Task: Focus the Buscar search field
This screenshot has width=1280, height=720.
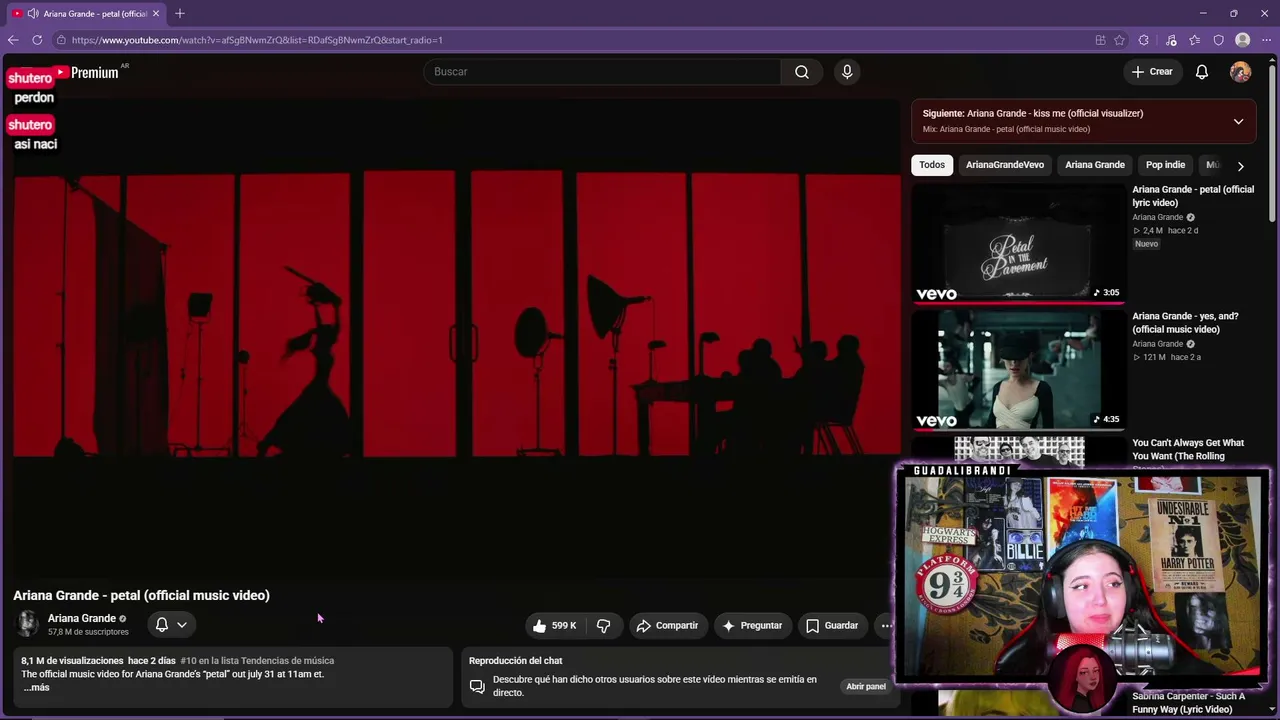Action: click(603, 72)
